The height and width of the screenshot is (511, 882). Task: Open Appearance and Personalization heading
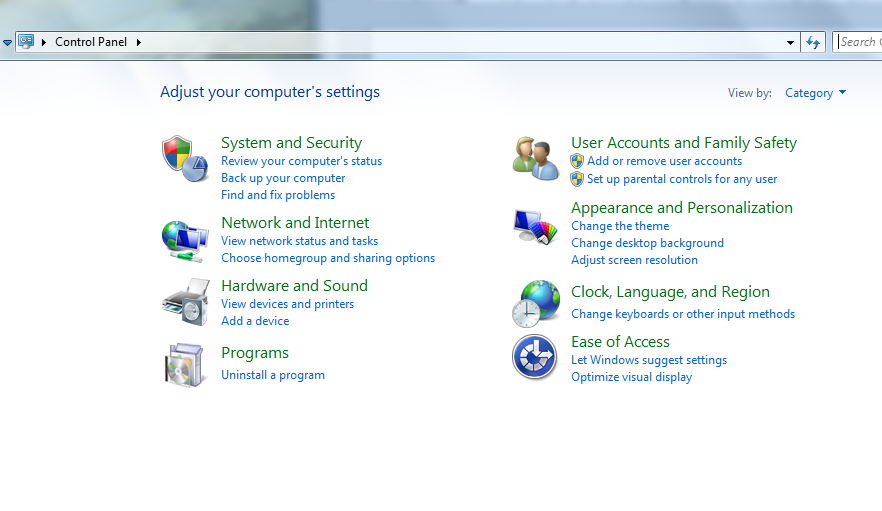682,208
